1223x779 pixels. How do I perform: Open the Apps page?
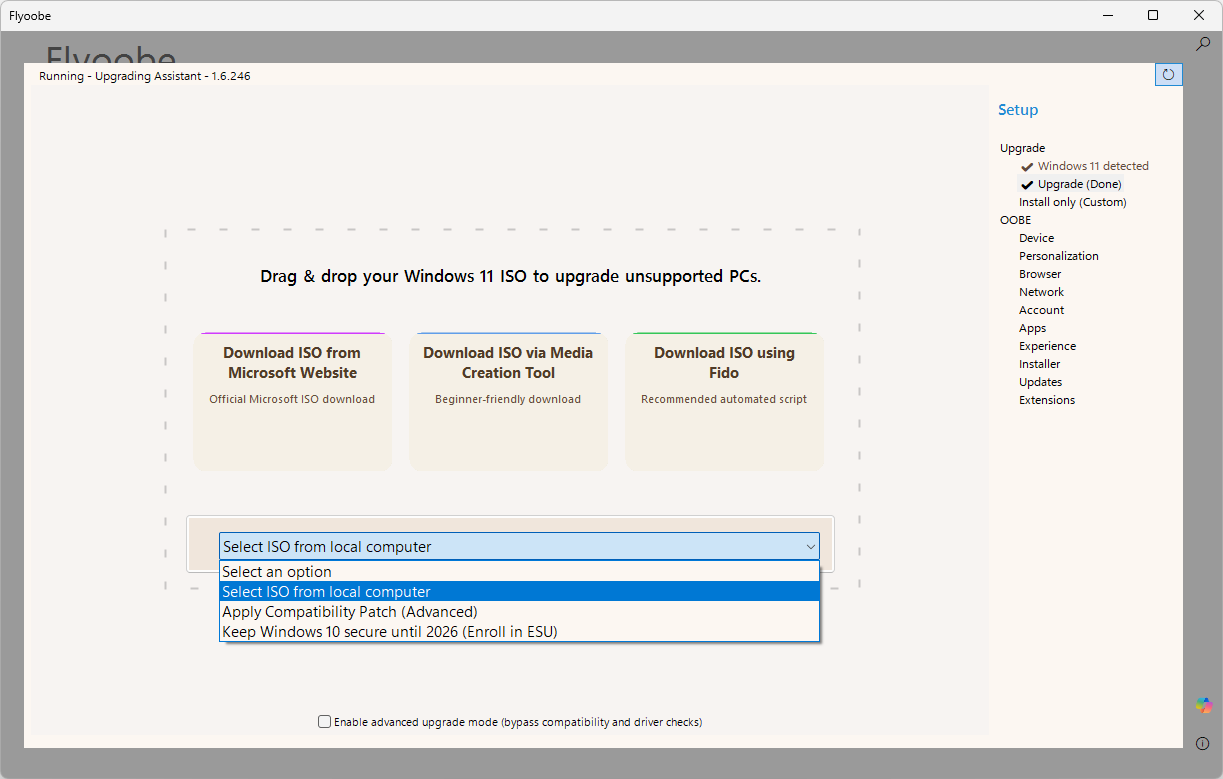click(1032, 328)
